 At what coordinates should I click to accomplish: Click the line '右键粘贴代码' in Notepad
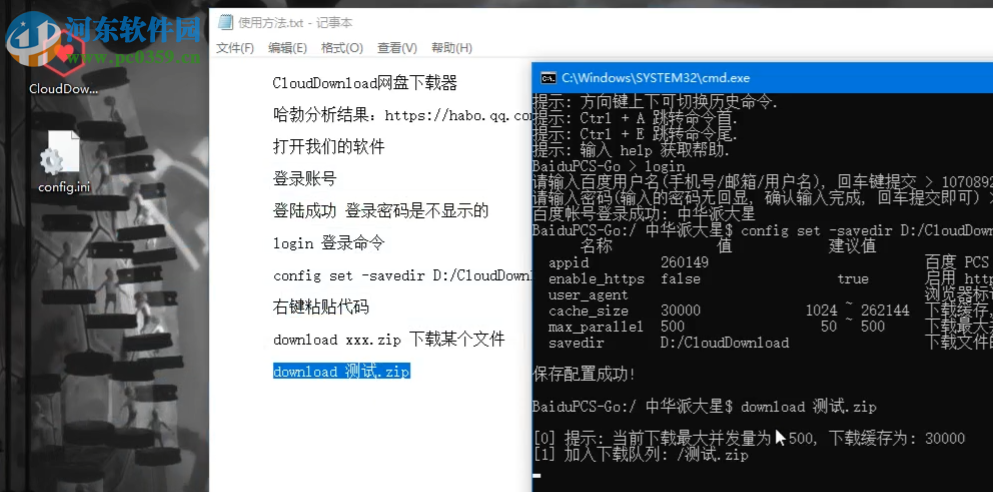[320, 308]
